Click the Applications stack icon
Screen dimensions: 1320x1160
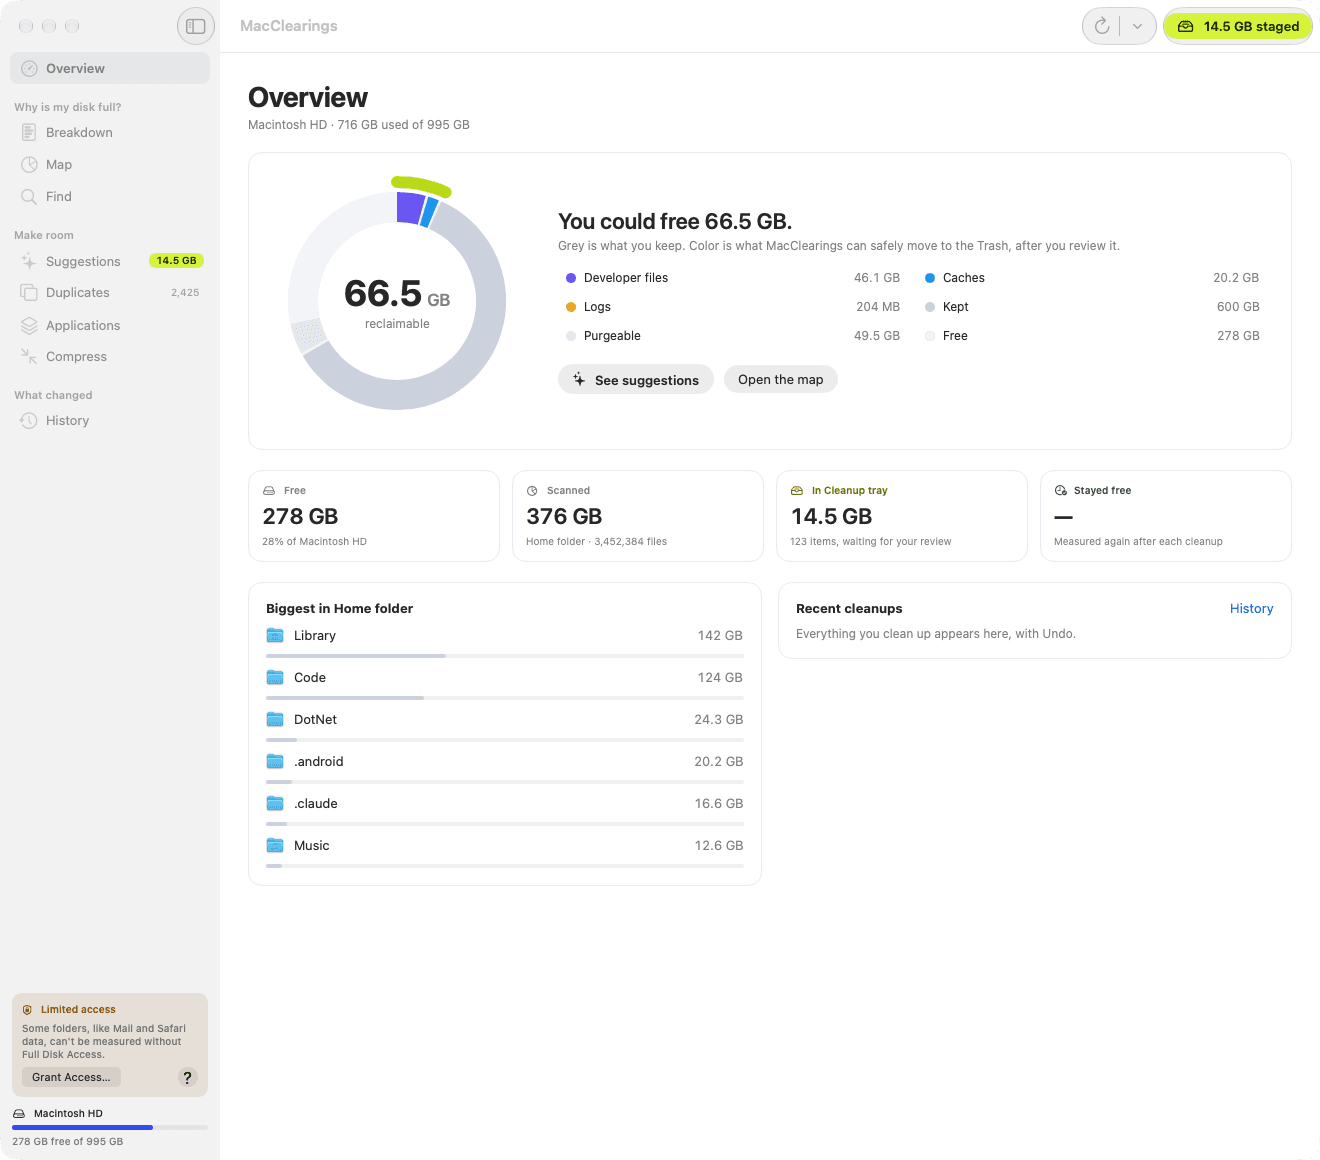[x=29, y=325]
